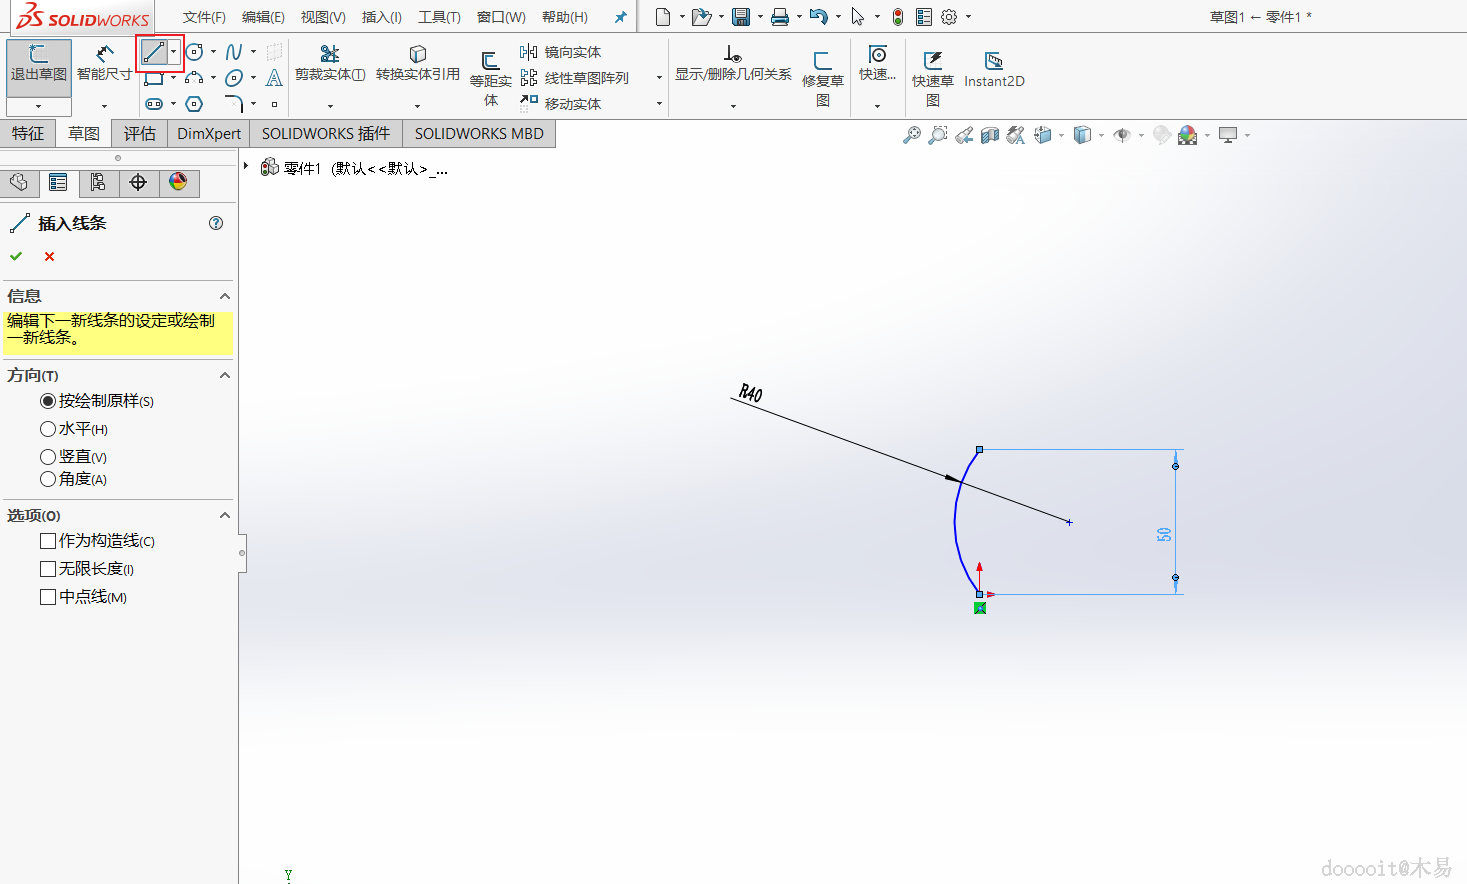Choose the Polygon sketch tool
Viewport: 1467px width, 884px height.
(194, 104)
